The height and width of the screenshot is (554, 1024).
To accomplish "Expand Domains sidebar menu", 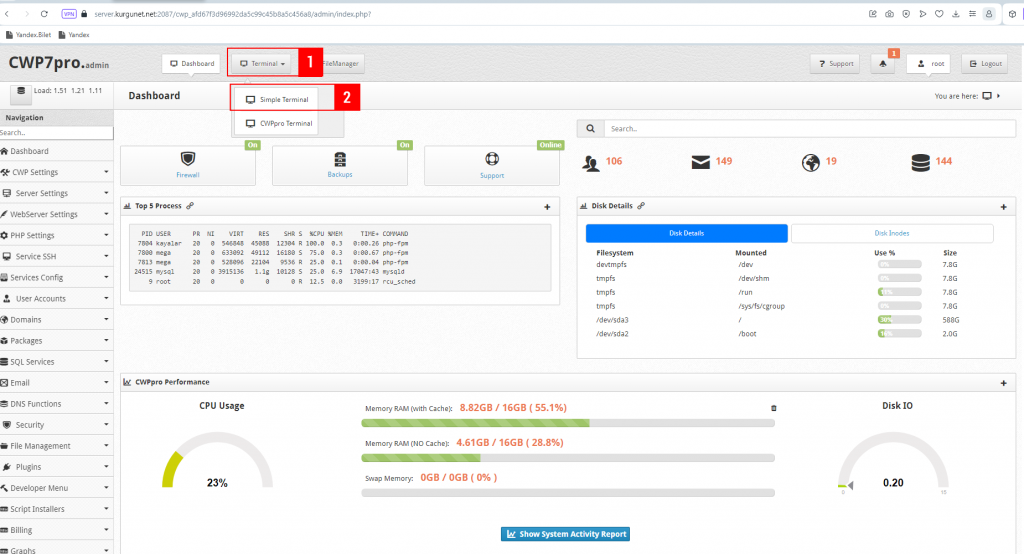I will [56, 319].
